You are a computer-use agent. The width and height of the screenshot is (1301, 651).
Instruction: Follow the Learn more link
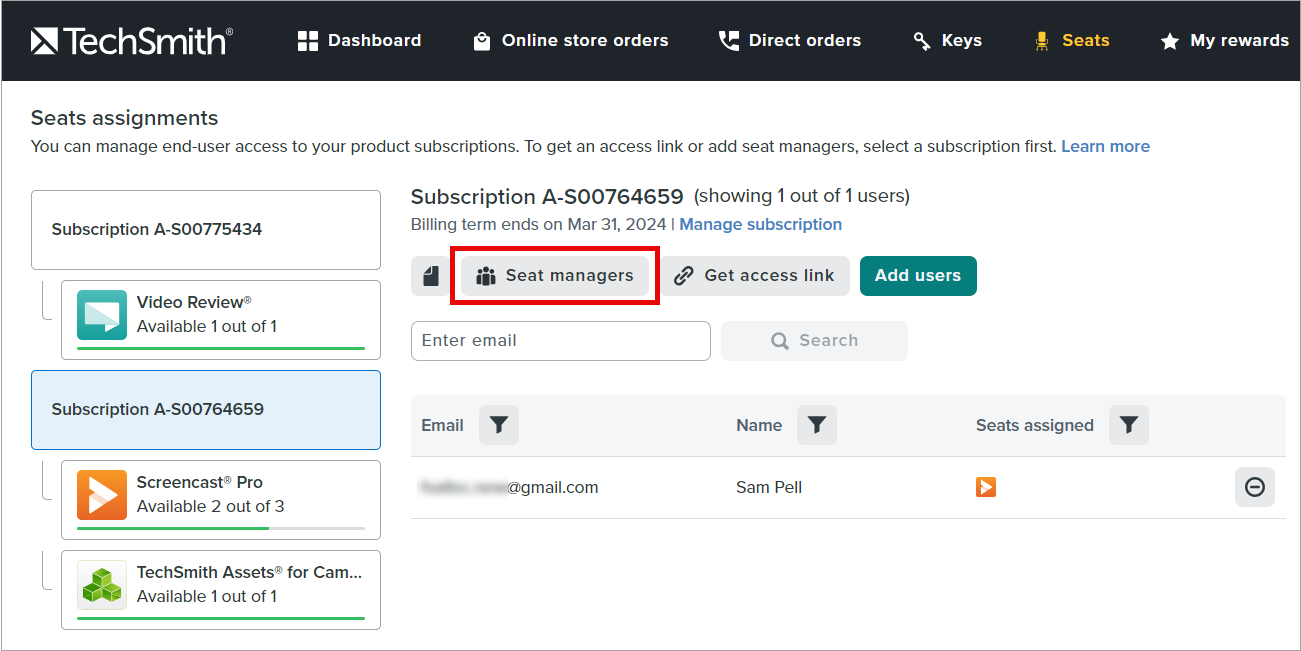point(1105,146)
